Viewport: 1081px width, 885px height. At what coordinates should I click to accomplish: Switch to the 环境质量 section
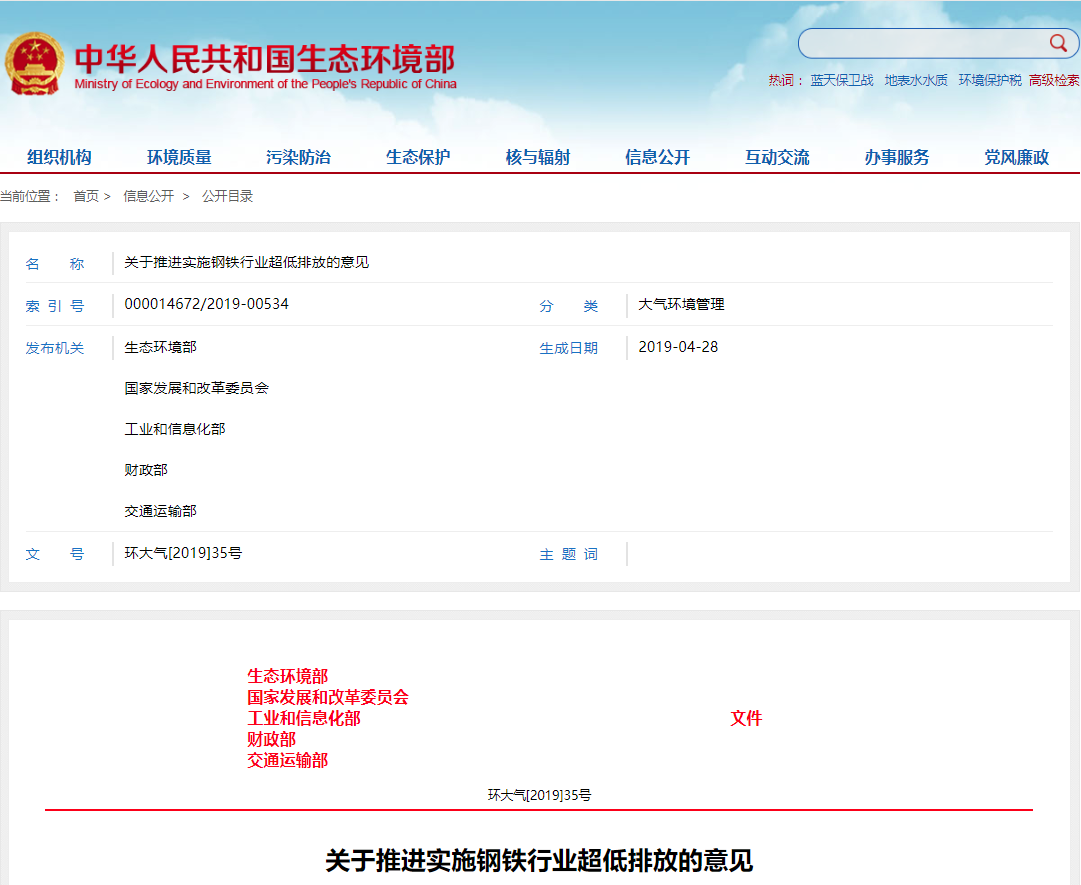tap(178, 156)
